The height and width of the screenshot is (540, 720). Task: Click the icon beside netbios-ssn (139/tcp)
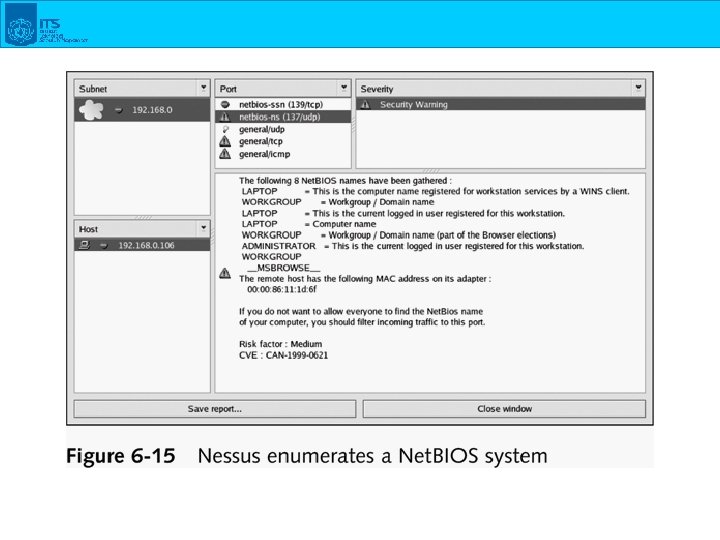[x=225, y=105]
